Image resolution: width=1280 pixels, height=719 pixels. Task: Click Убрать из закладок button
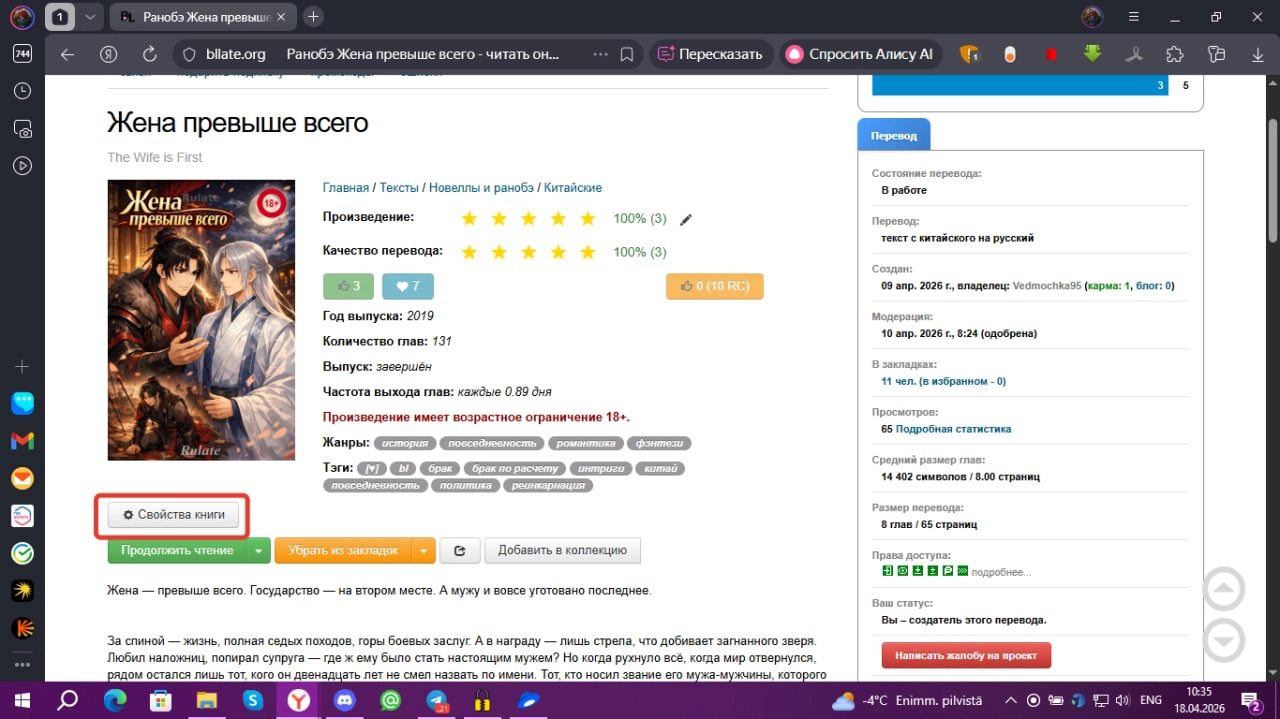tap(343, 550)
